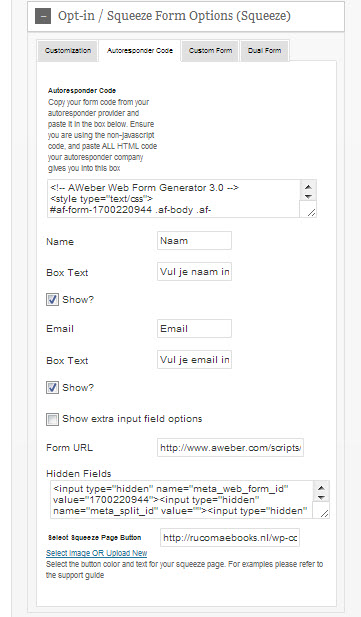The height and width of the screenshot is (617, 361).
Task: Uncheck the Show? checkbox under Name
Action: pyautogui.click(x=52, y=299)
